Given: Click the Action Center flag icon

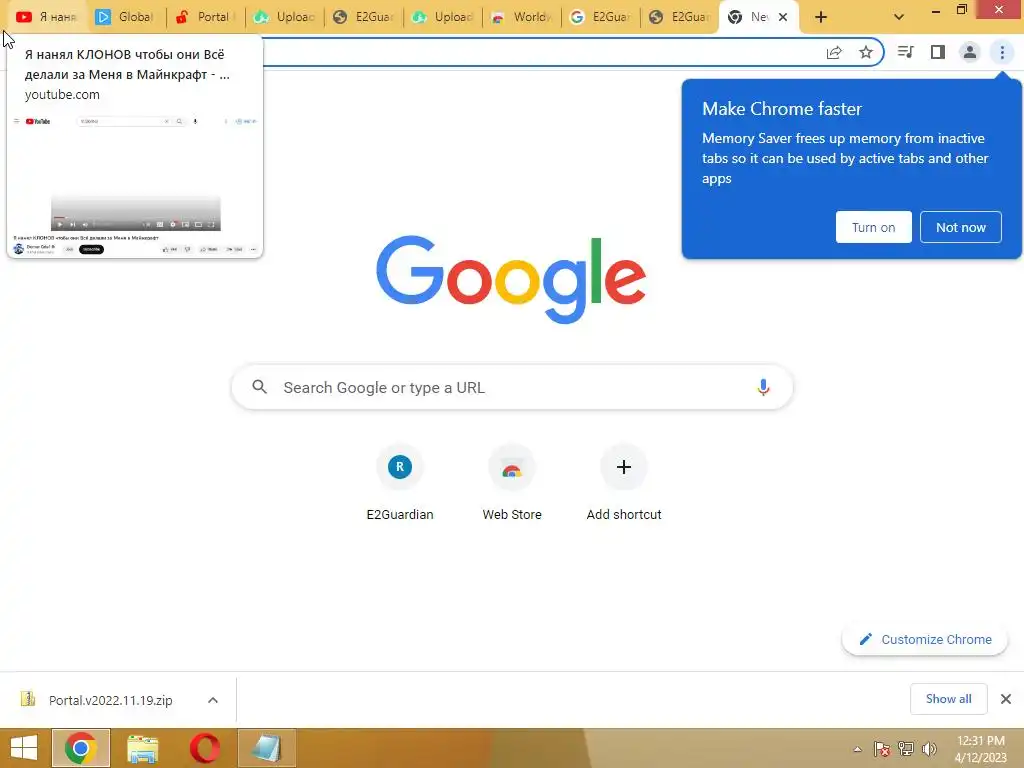Looking at the screenshot, I should pyautogui.click(x=882, y=749).
